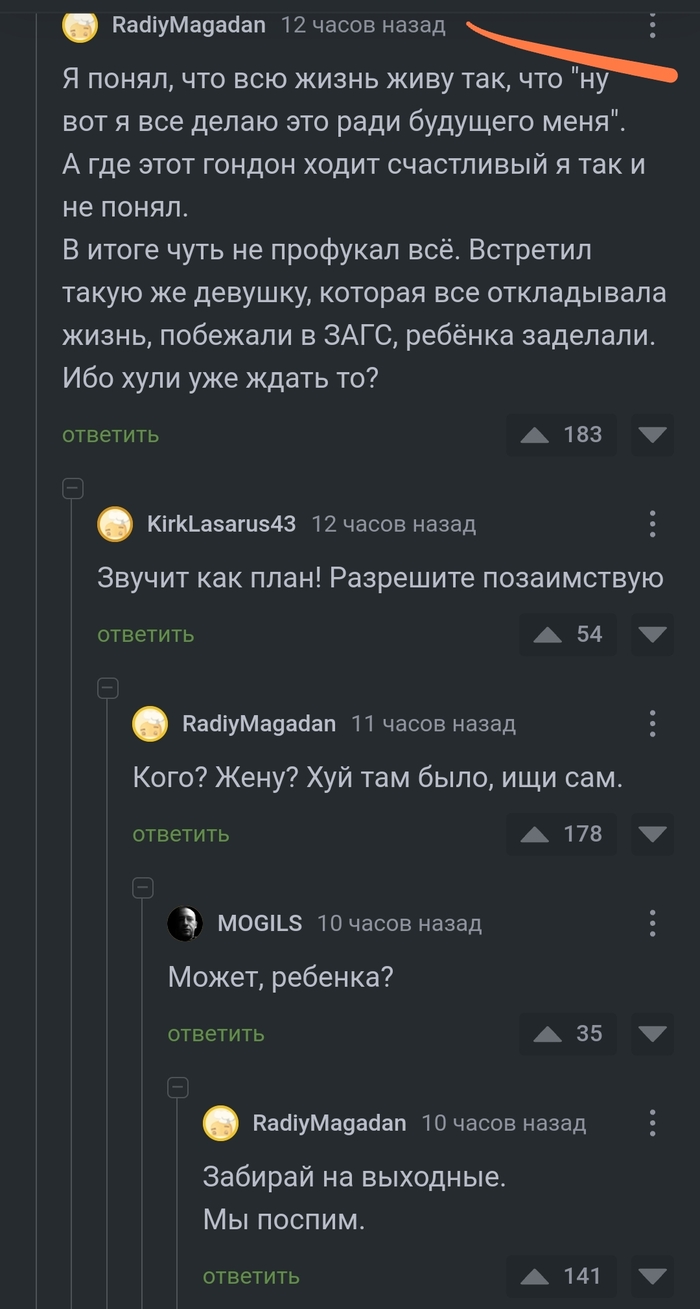The width and height of the screenshot is (700, 1309).
Task: Downvote RadiyMagadan's top comment
Action: click(x=651, y=434)
